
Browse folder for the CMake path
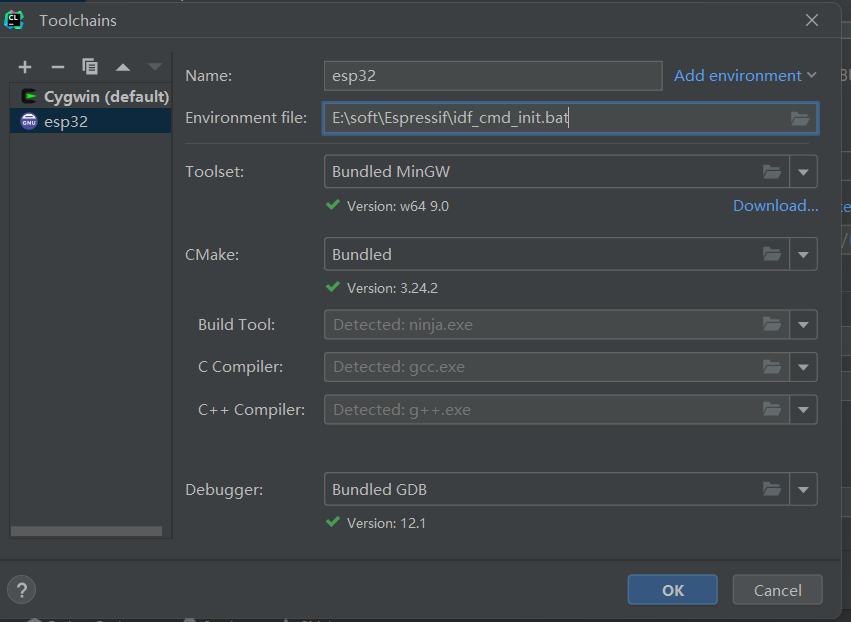[771, 254]
